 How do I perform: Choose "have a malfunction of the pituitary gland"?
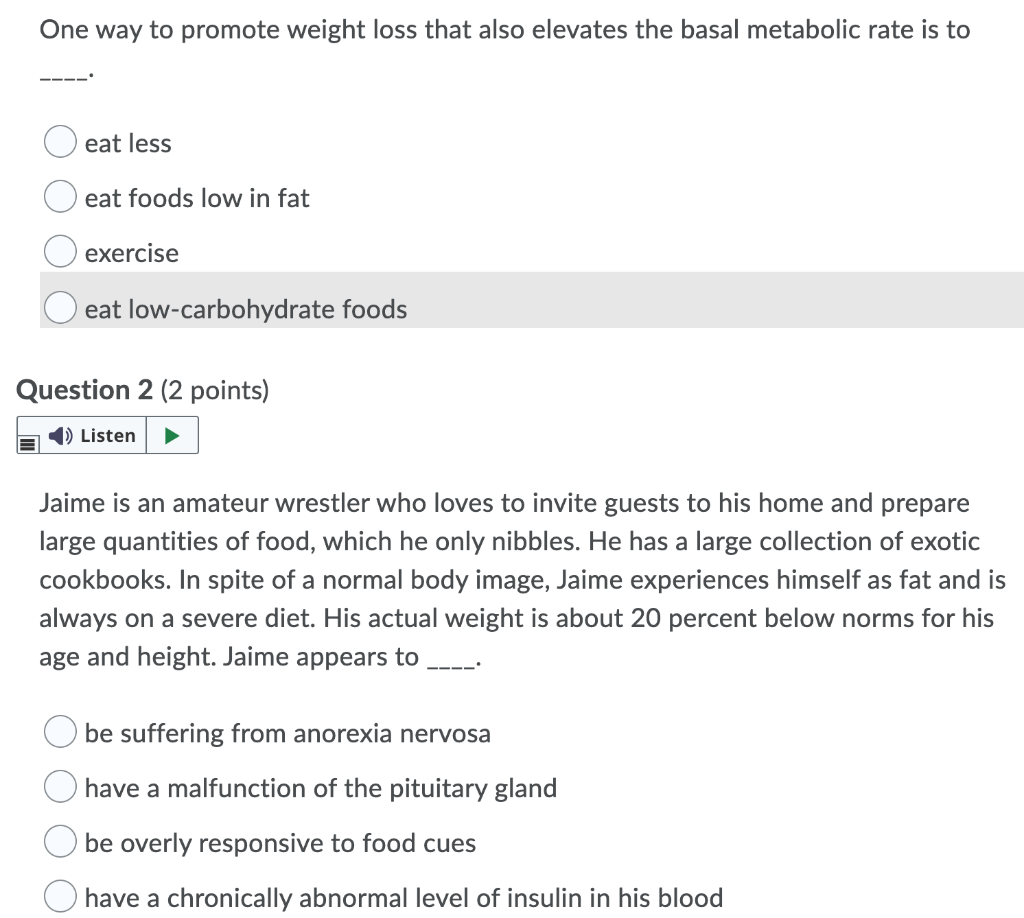tap(60, 787)
